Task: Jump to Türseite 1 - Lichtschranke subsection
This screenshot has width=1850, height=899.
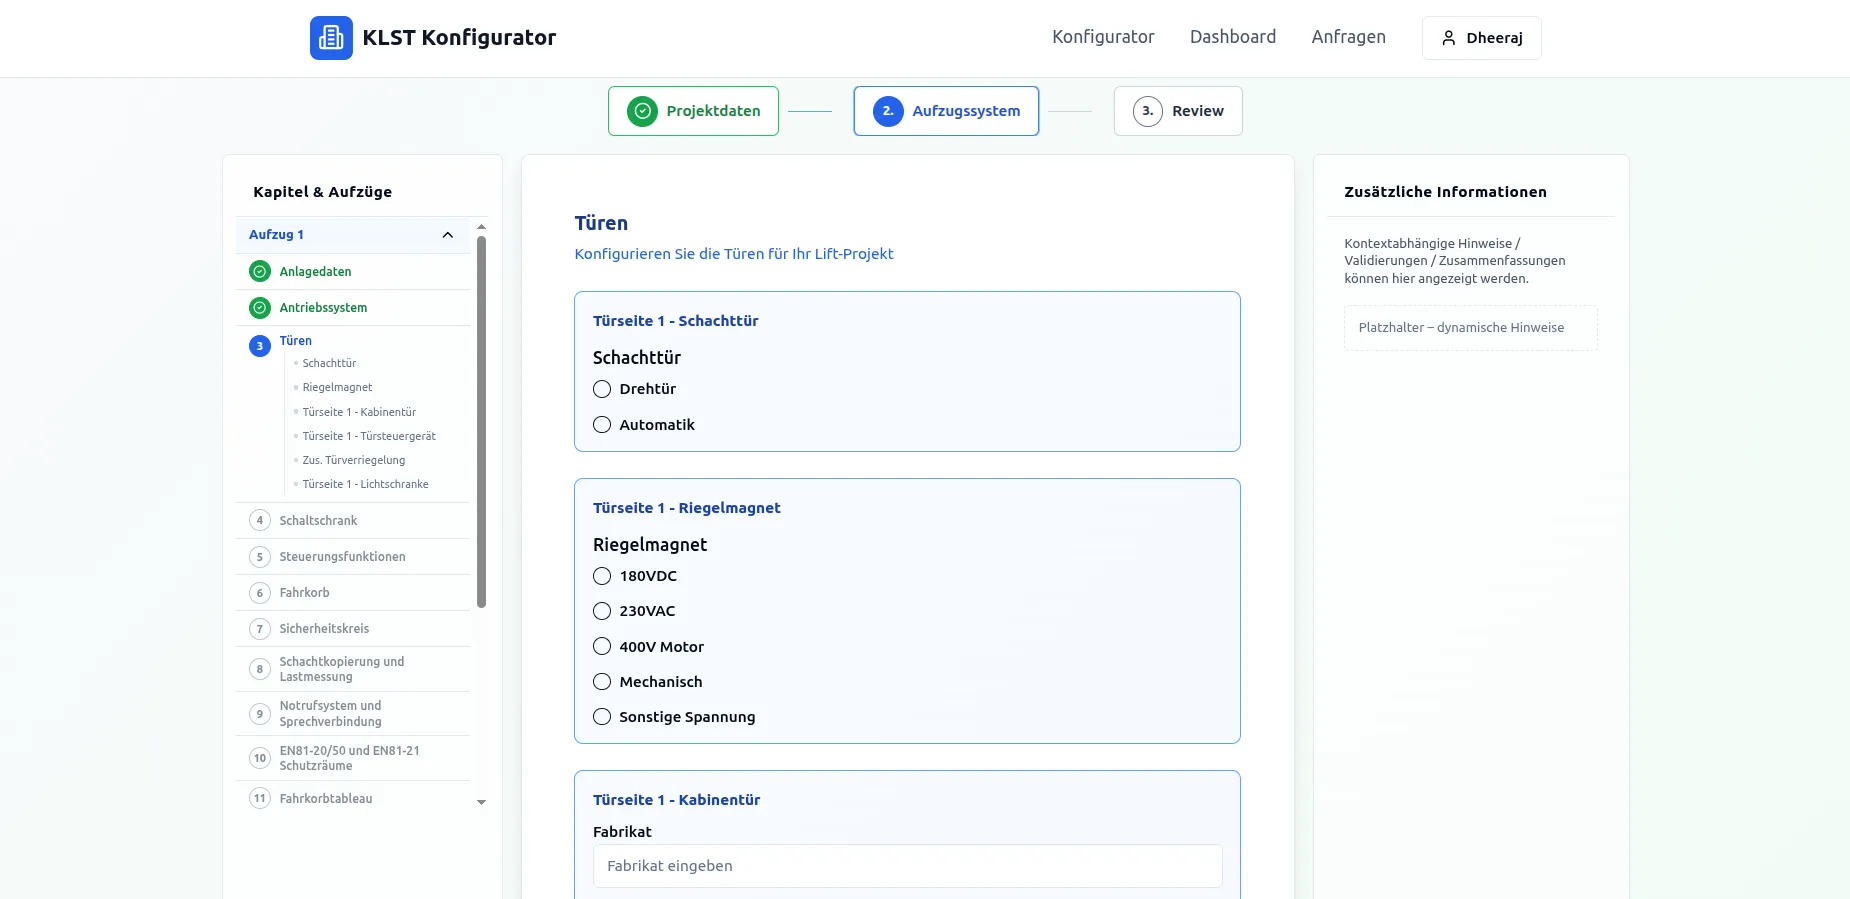Action: (x=365, y=484)
